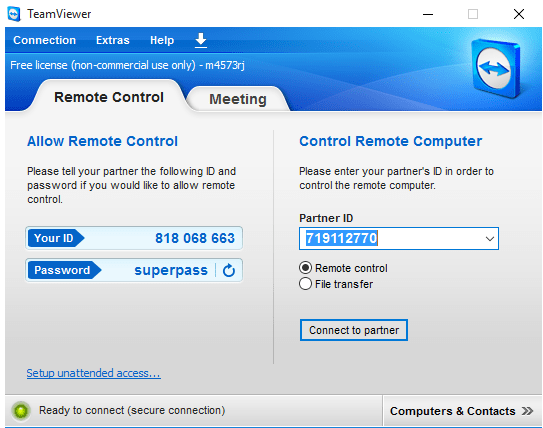Click the Connect to partner button

[354, 330]
